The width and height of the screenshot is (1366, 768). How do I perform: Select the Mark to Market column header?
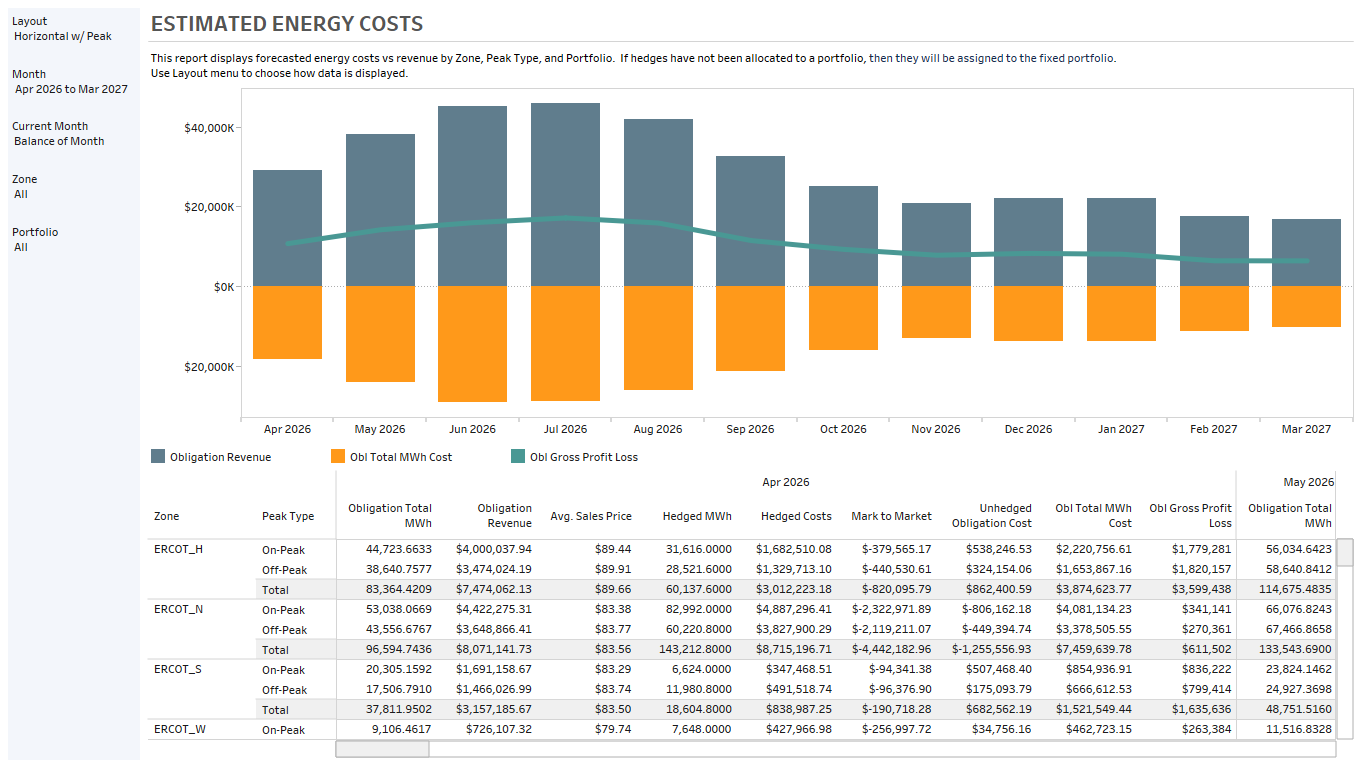891,516
